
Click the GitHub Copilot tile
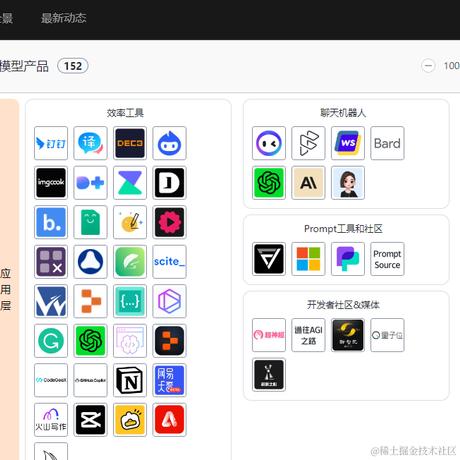pos(90,380)
